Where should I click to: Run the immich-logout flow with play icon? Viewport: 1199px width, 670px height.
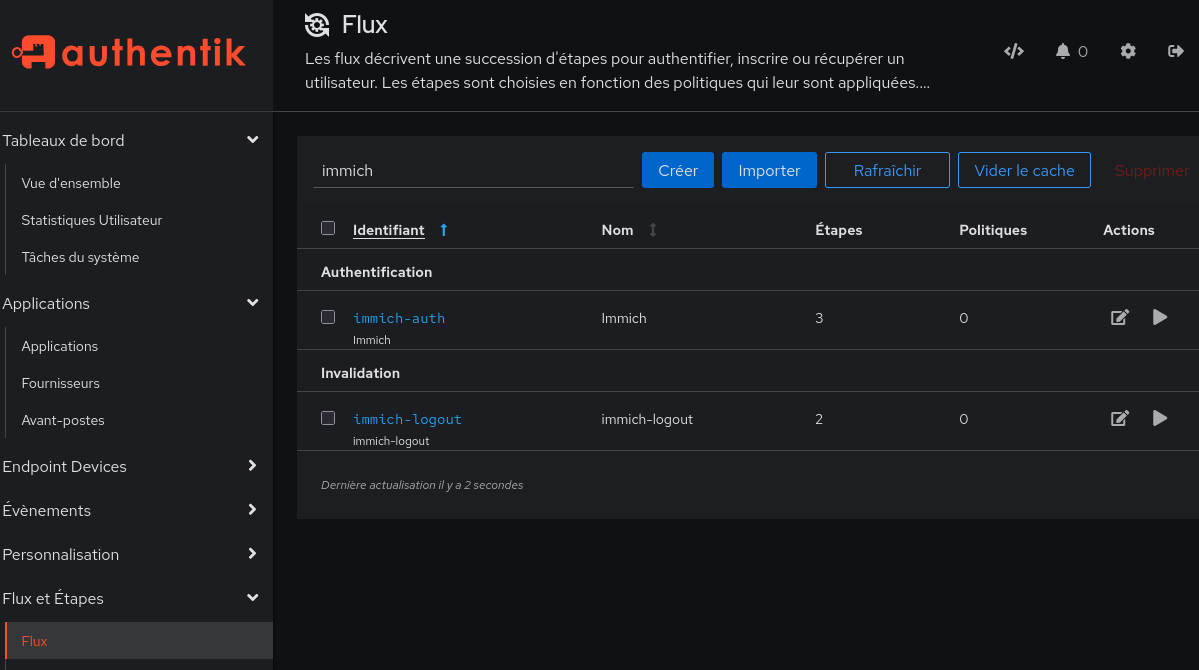1159,418
